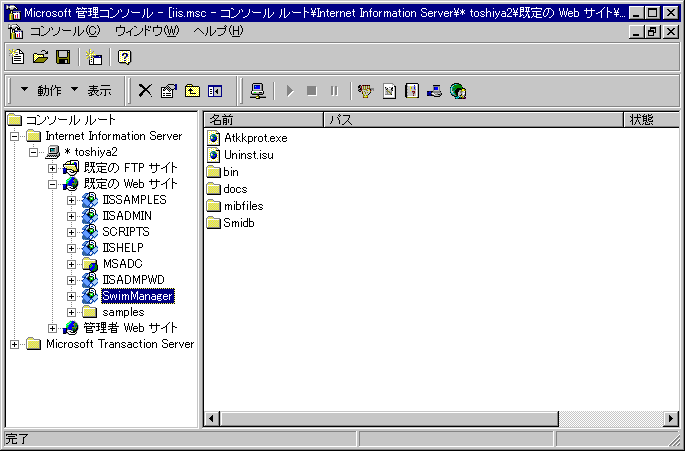
Task: Select IISSAMPLES in the tree
Action: point(135,200)
